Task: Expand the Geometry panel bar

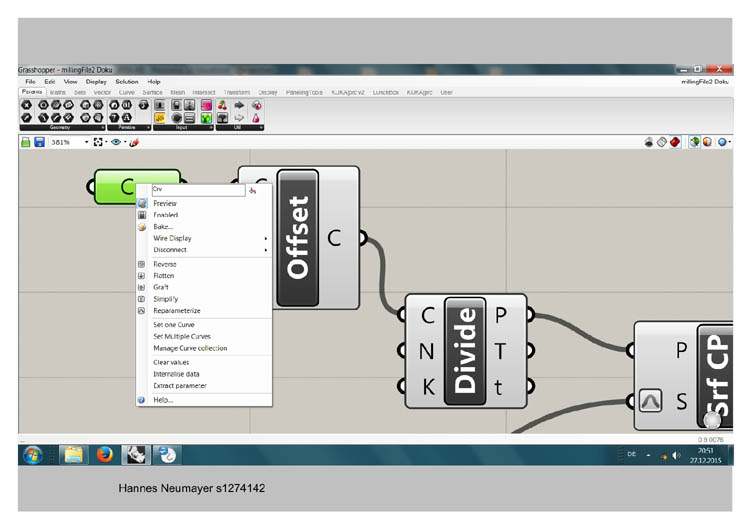Action: (x=62, y=128)
